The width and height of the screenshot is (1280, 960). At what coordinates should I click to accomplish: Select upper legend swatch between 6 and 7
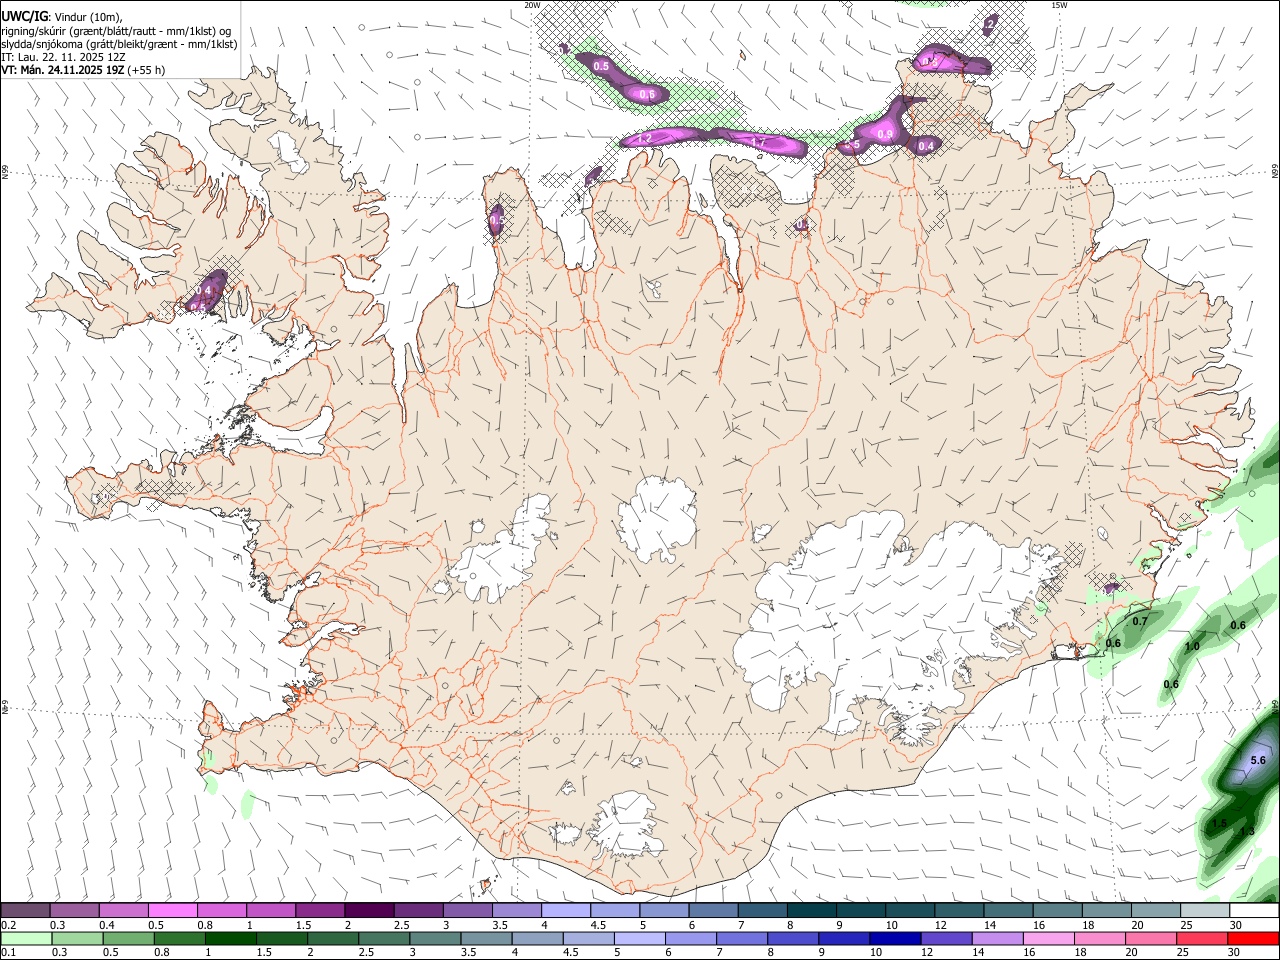click(x=713, y=910)
